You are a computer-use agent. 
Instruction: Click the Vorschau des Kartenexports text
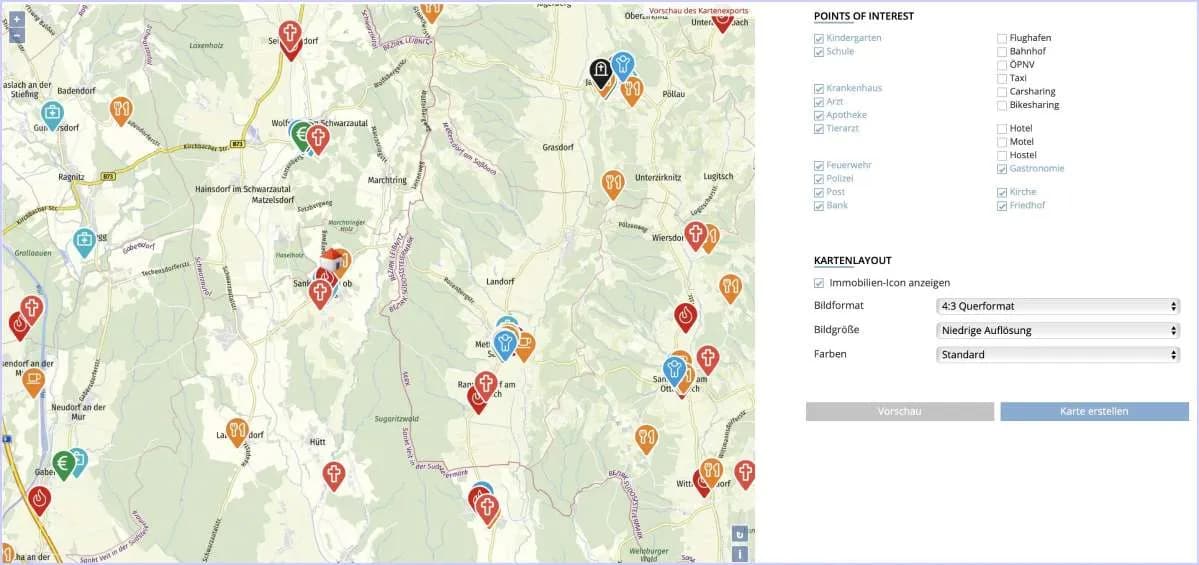point(699,11)
